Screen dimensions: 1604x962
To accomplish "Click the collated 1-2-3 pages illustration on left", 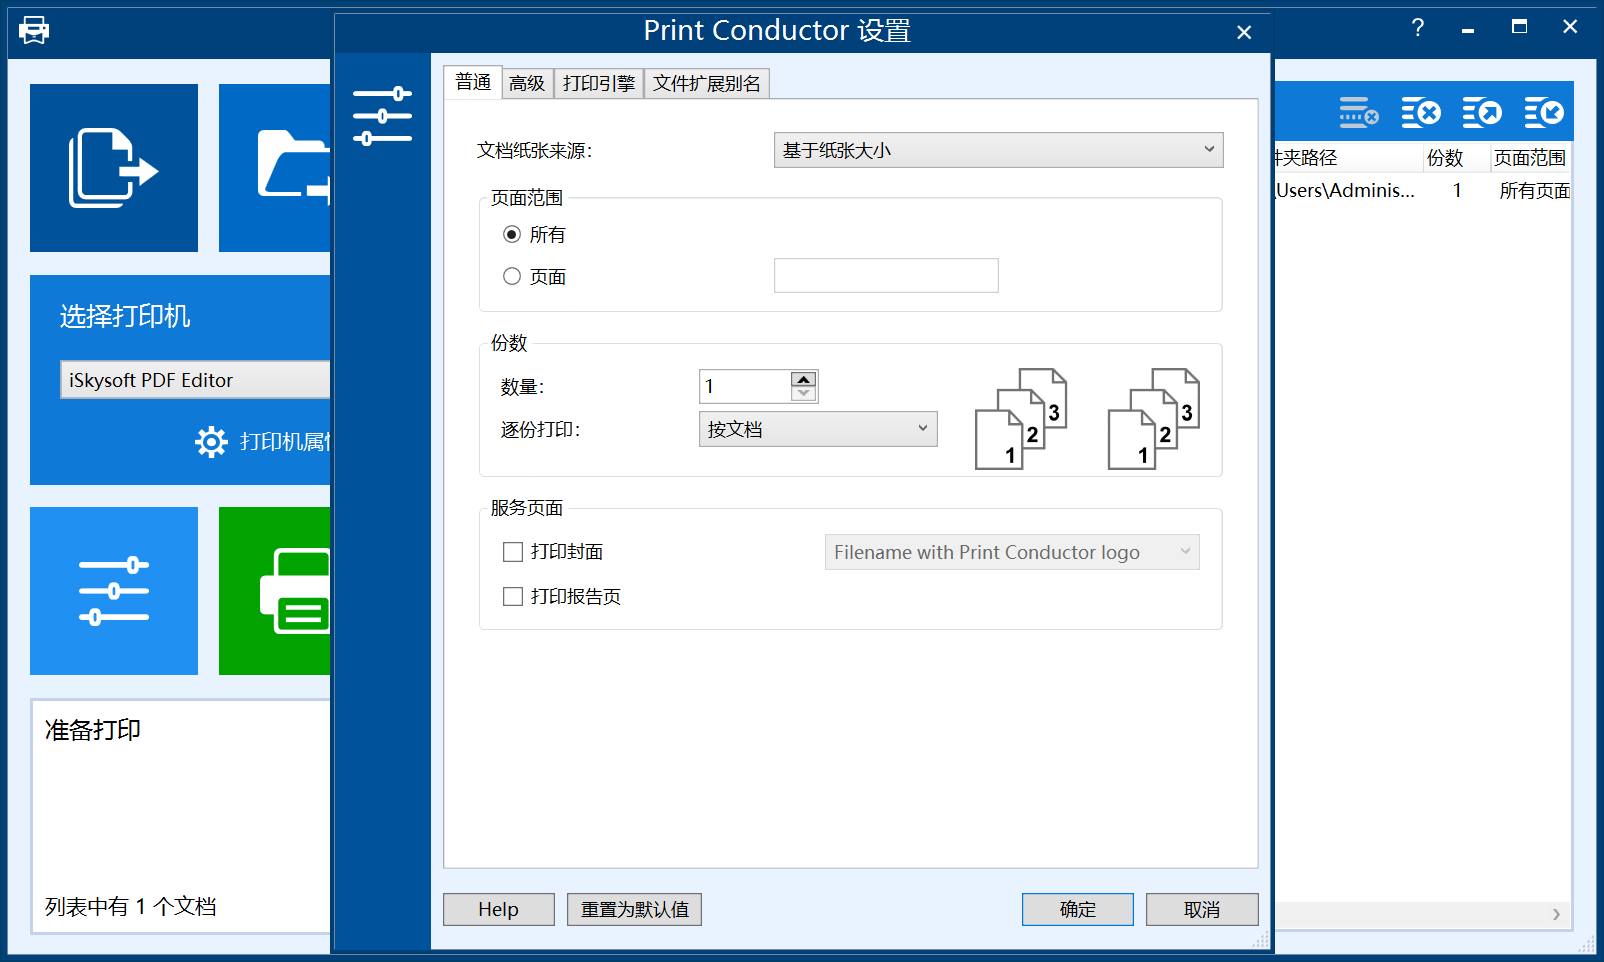I will tap(1021, 418).
